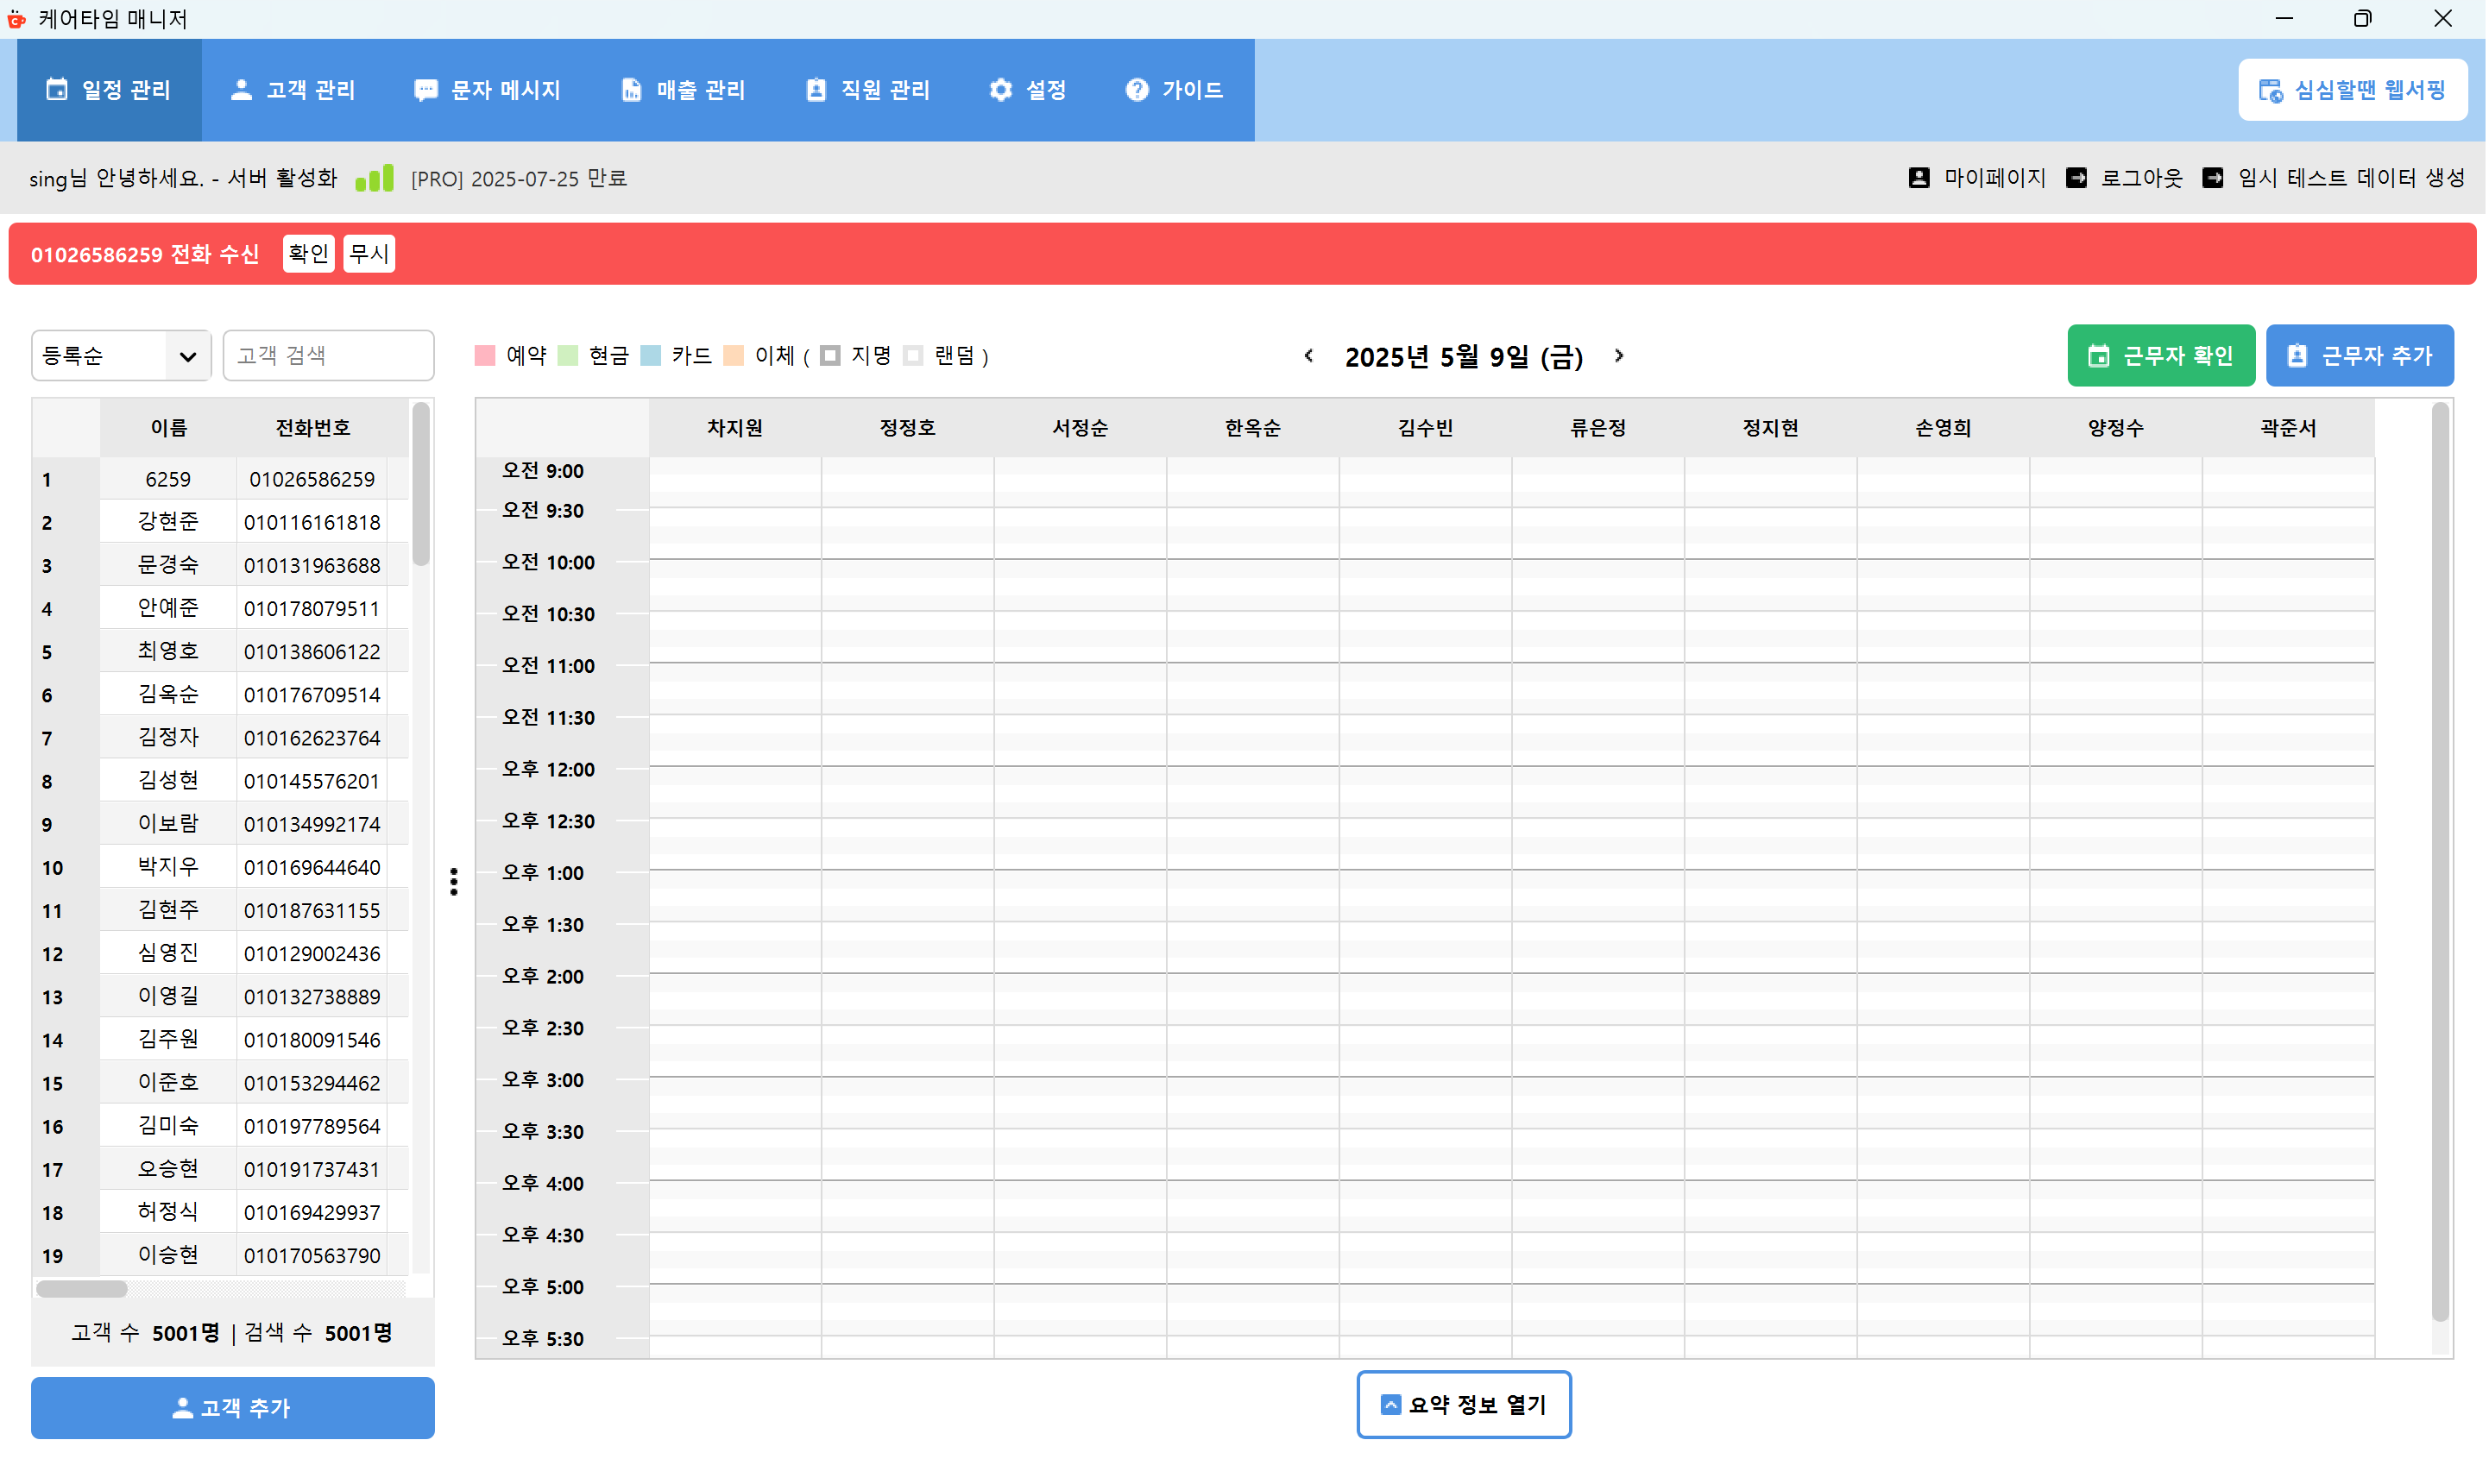Click the 마이페이지 profile icon
Screen dimensions: 2489x1484
[x=1920, y=178]
